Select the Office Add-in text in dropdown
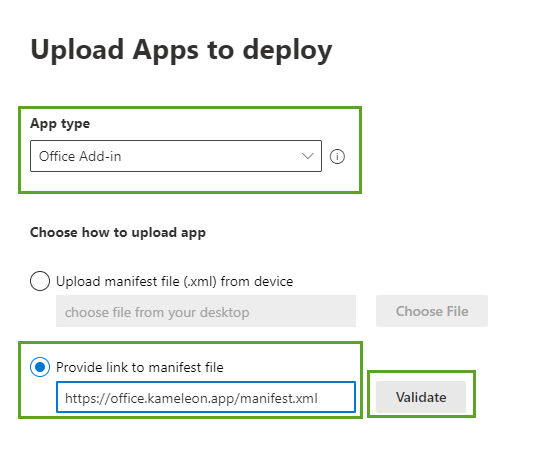The image size is (544, 474). 80,156
